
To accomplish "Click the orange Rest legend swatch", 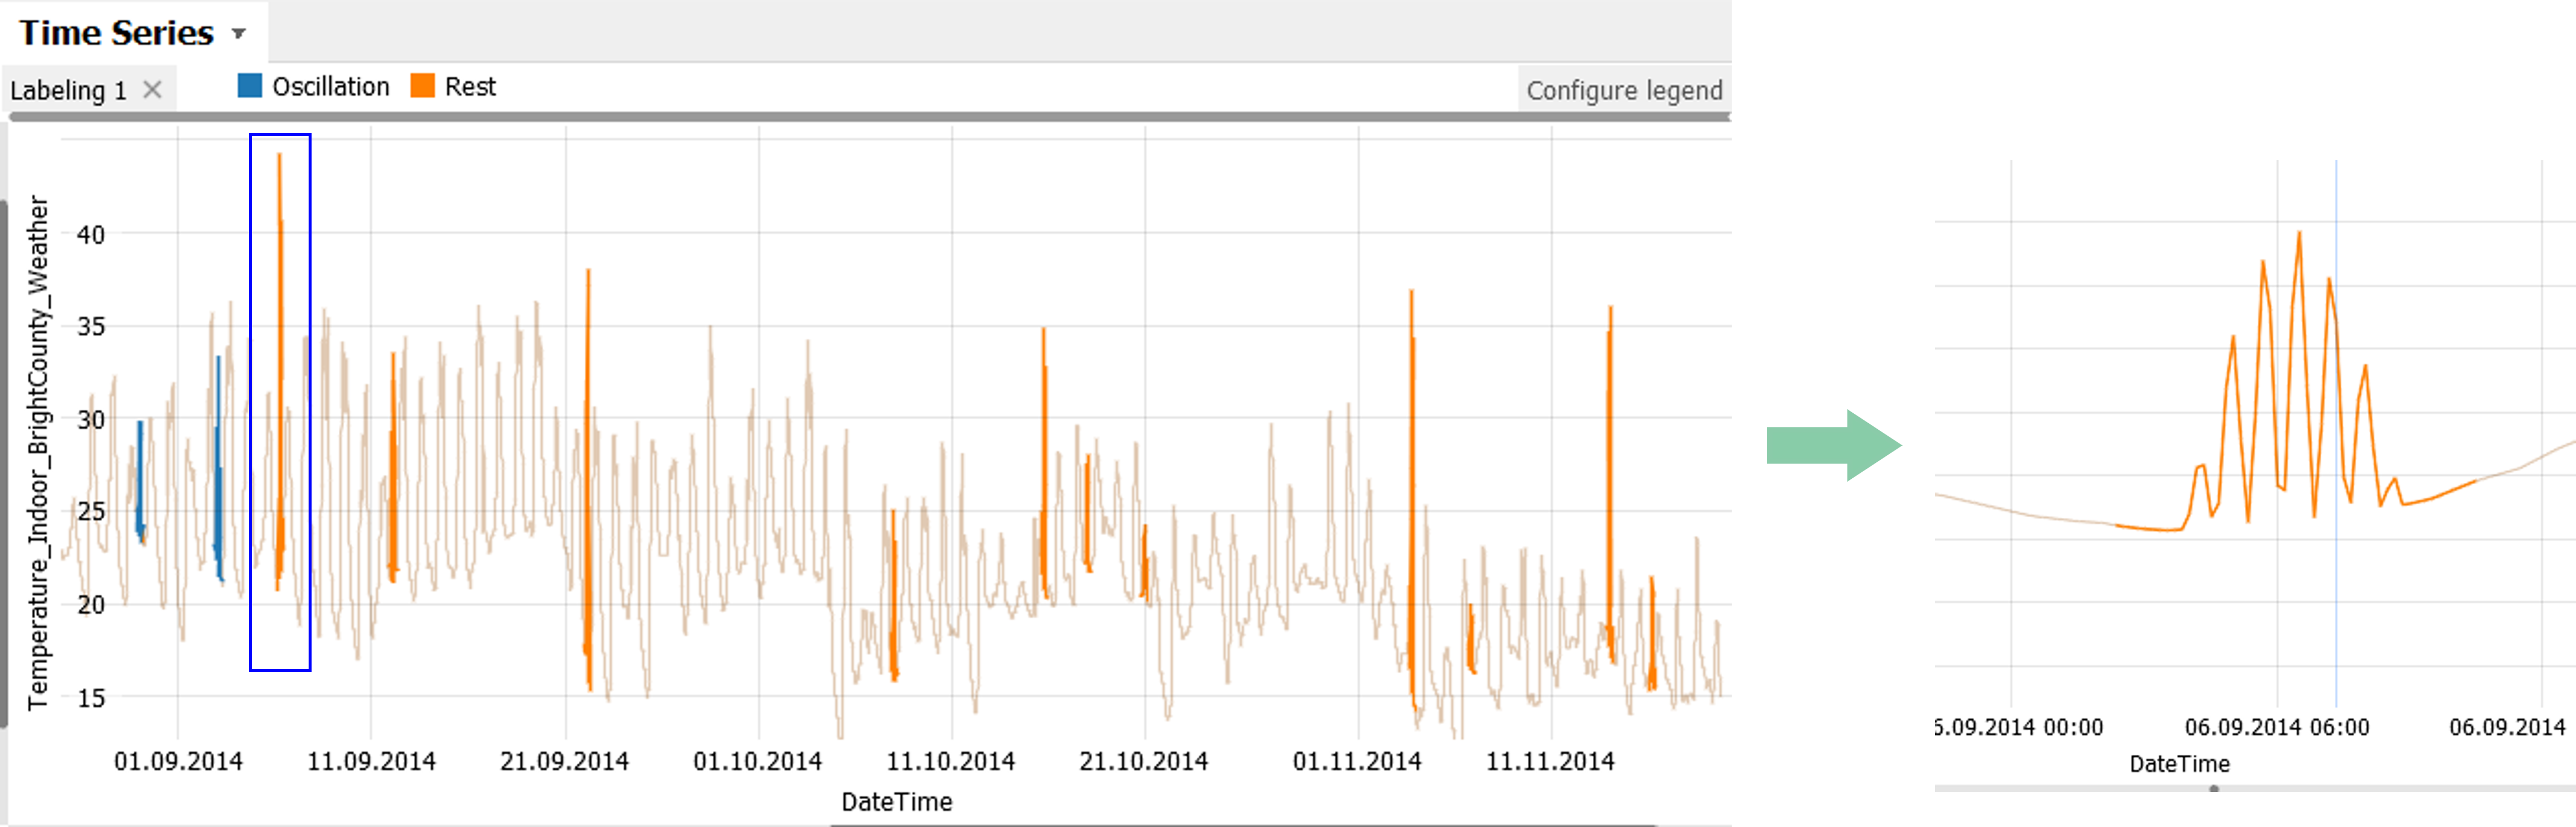I will point(422,86).
